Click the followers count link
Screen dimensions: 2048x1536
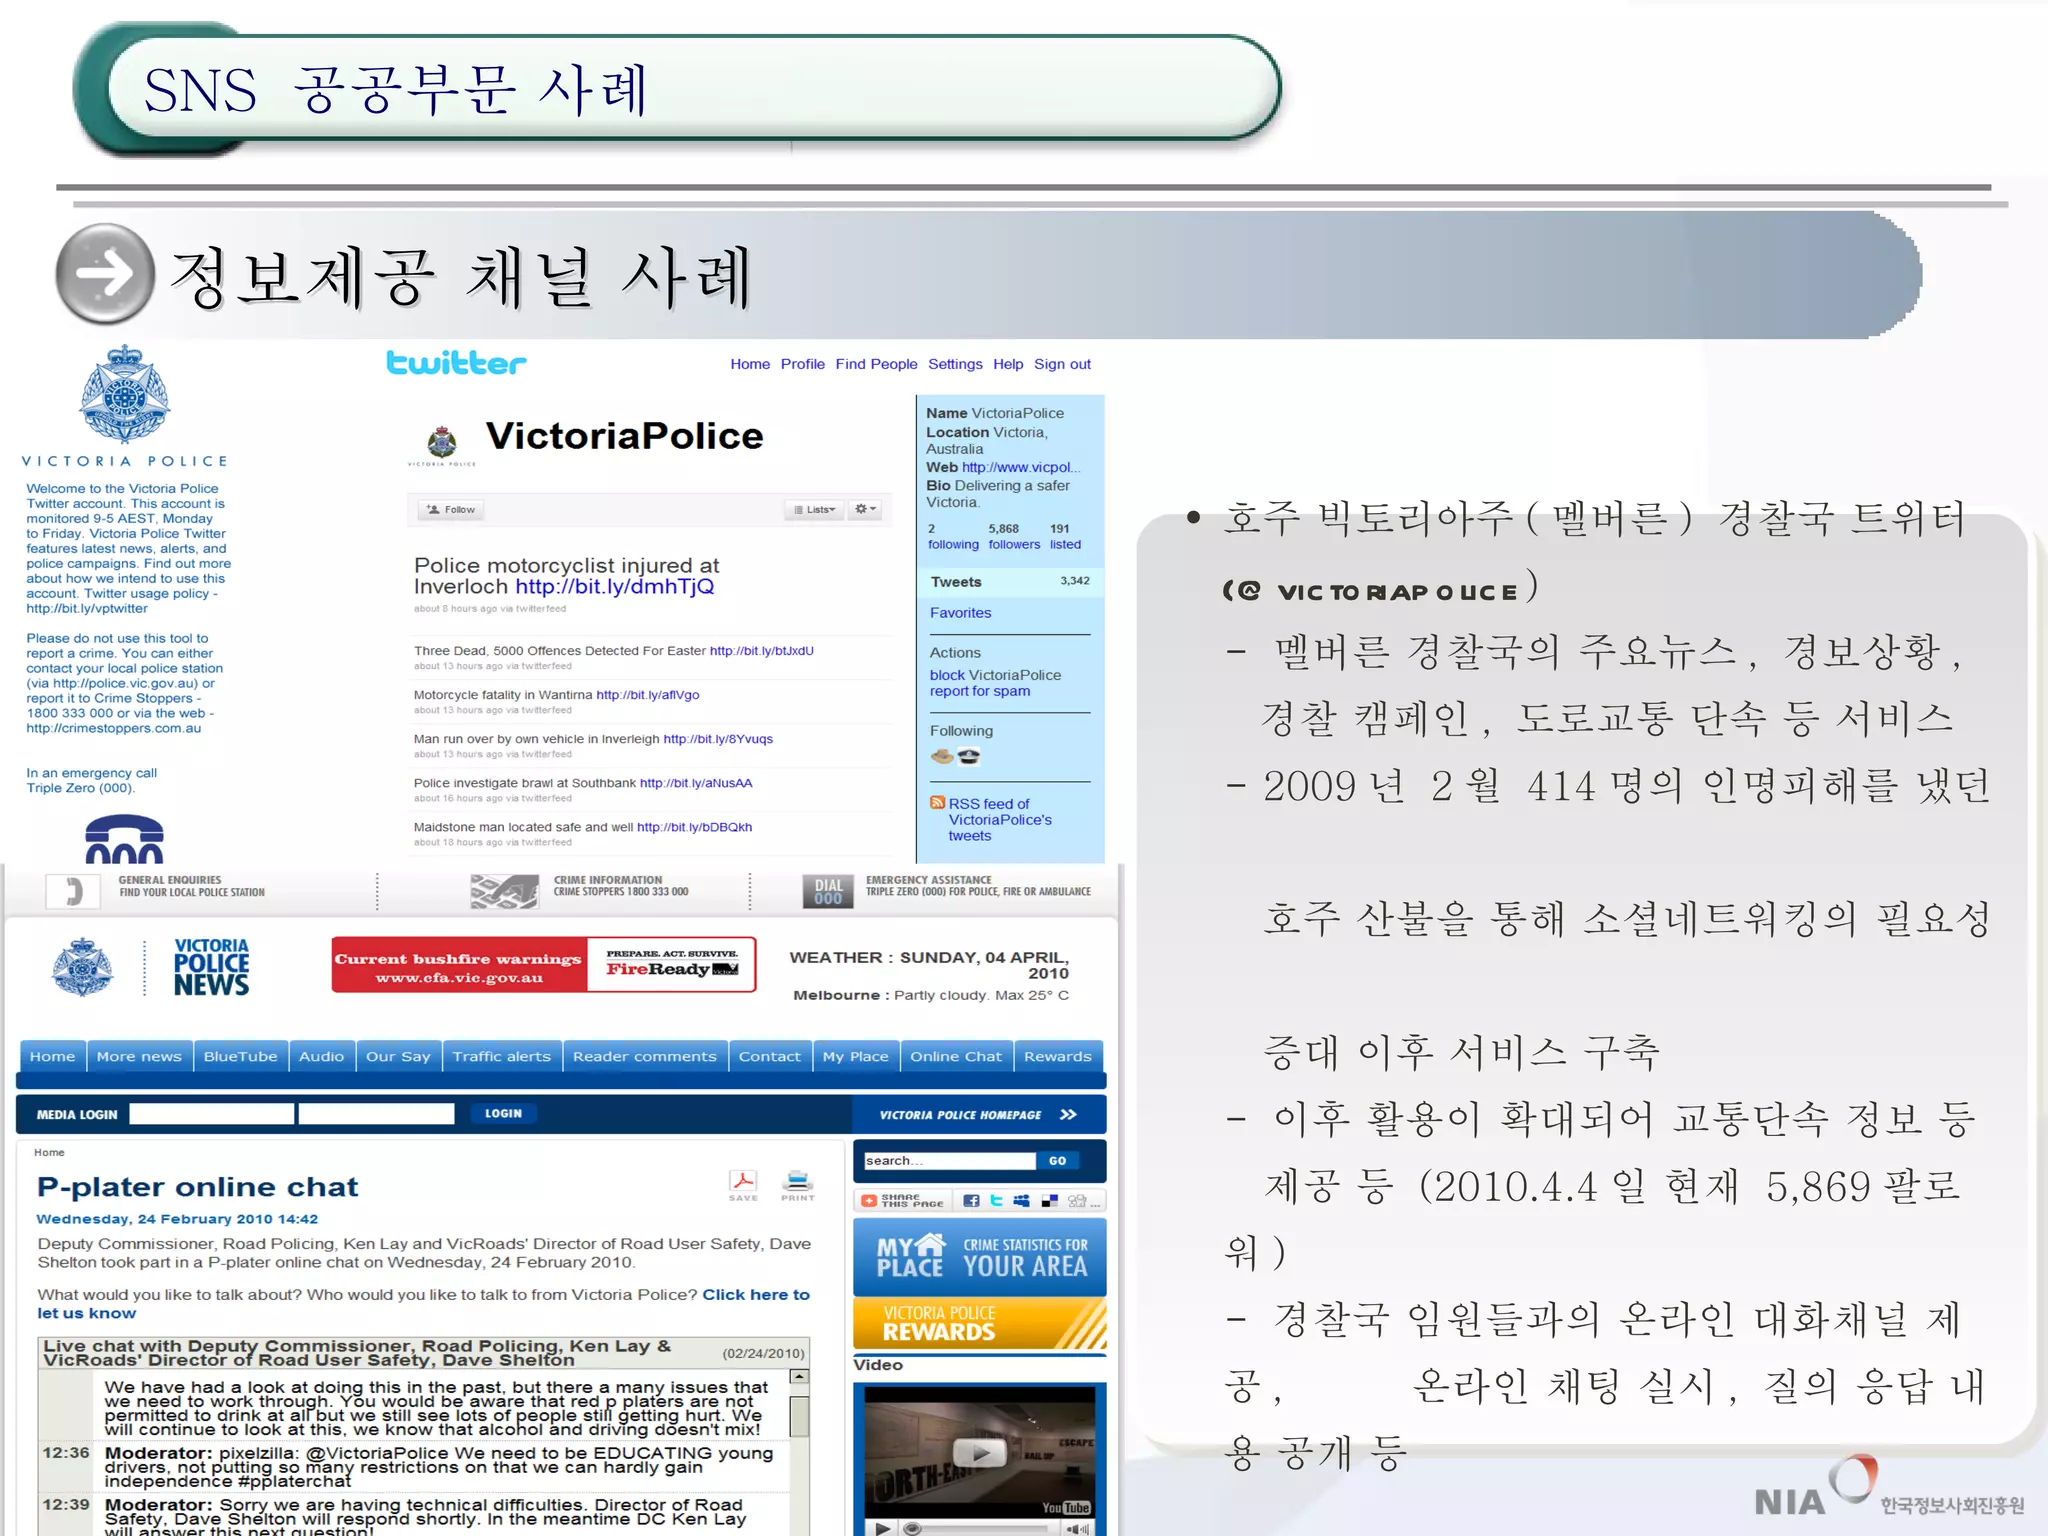point(1014,536)
